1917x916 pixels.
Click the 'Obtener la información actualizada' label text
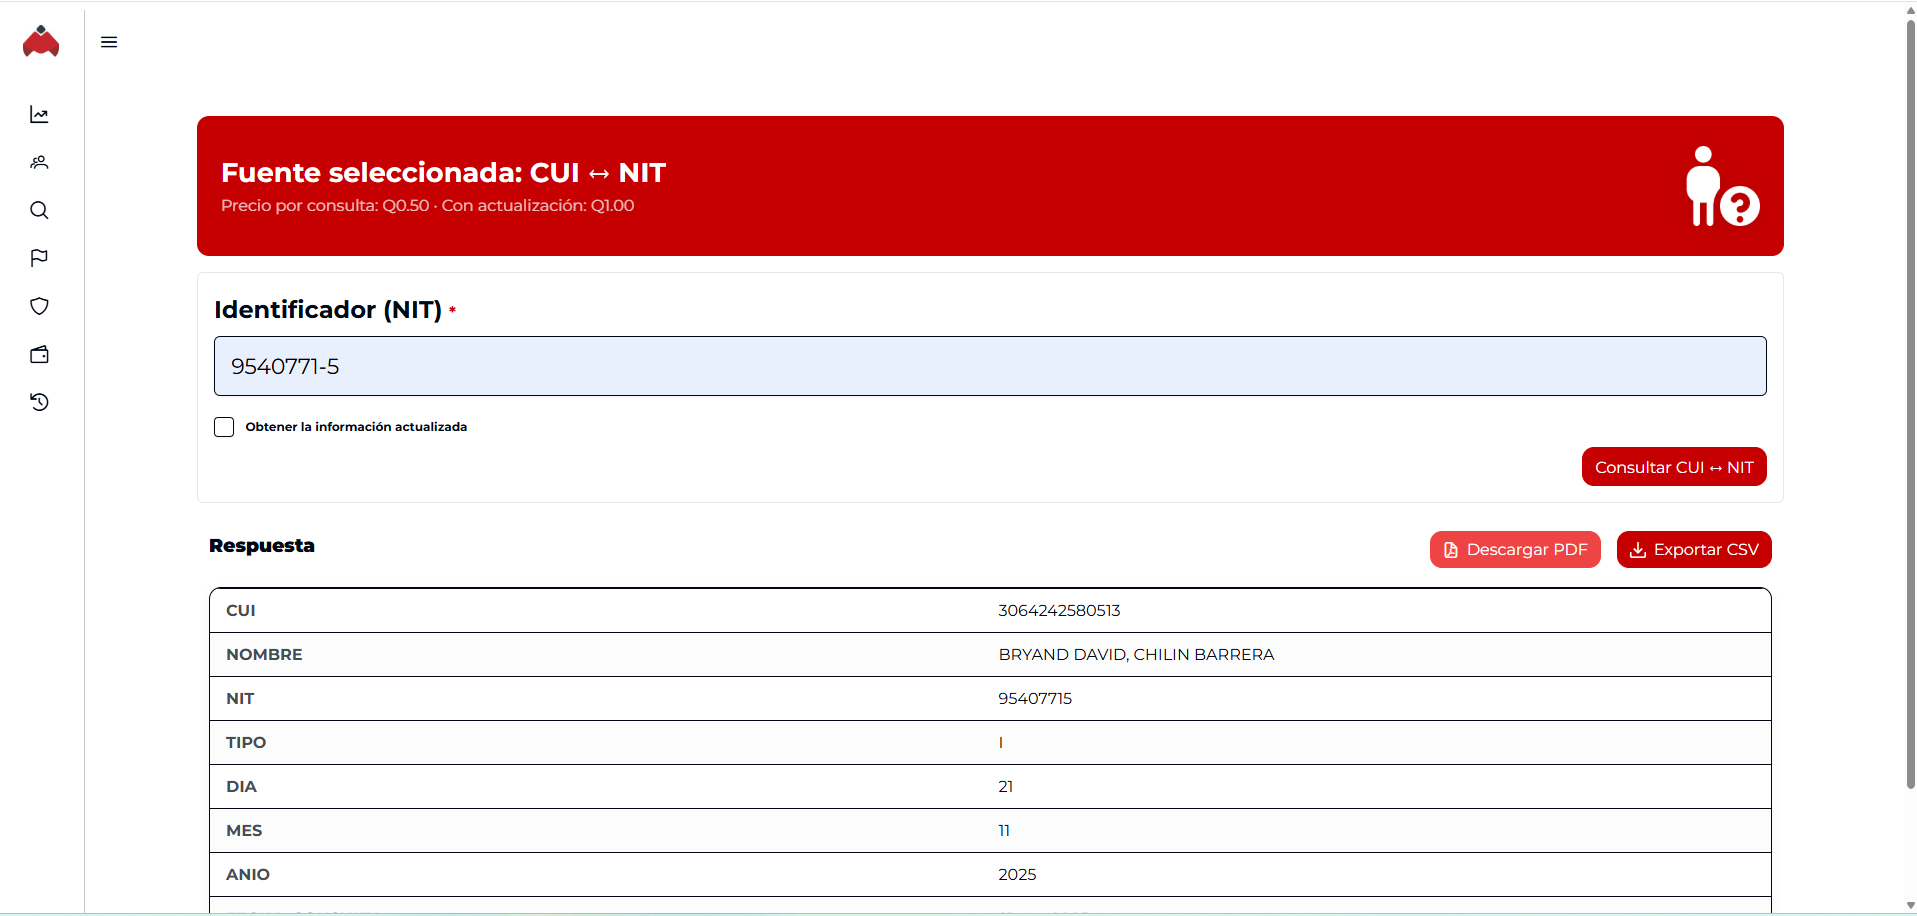point(356,427)
